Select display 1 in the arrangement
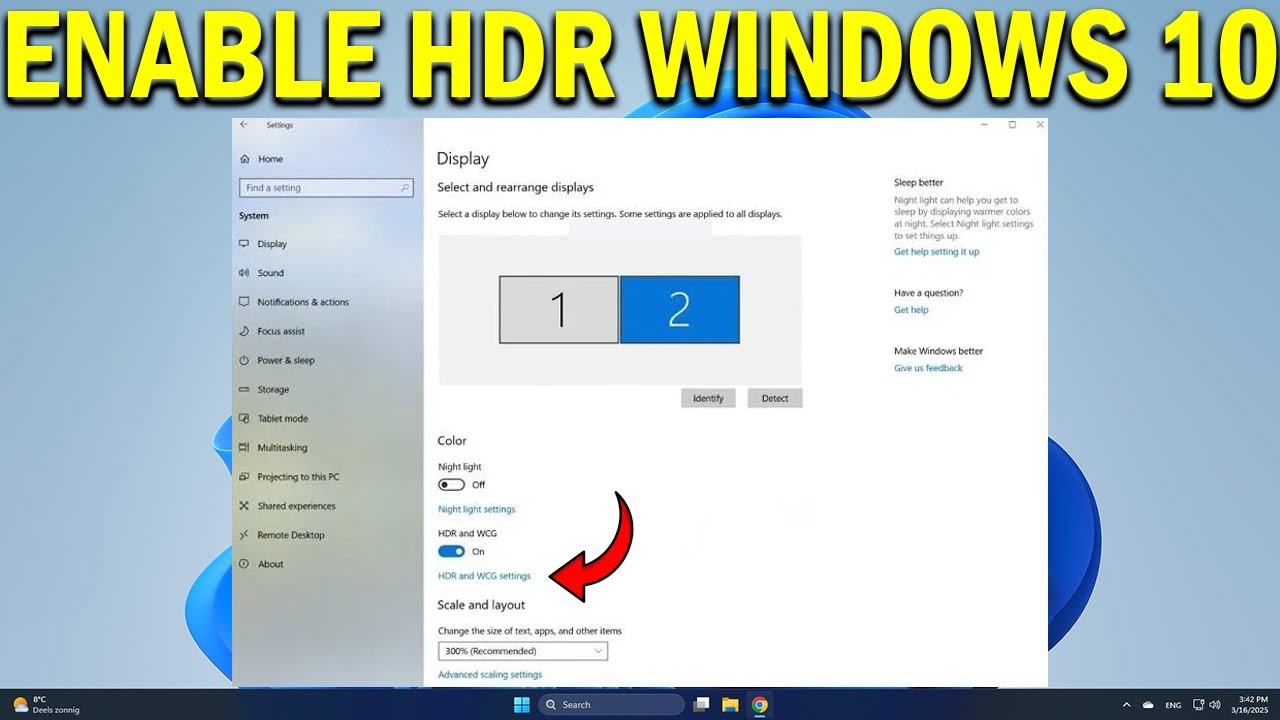The image size is (1280, 720). coord(559,310)
